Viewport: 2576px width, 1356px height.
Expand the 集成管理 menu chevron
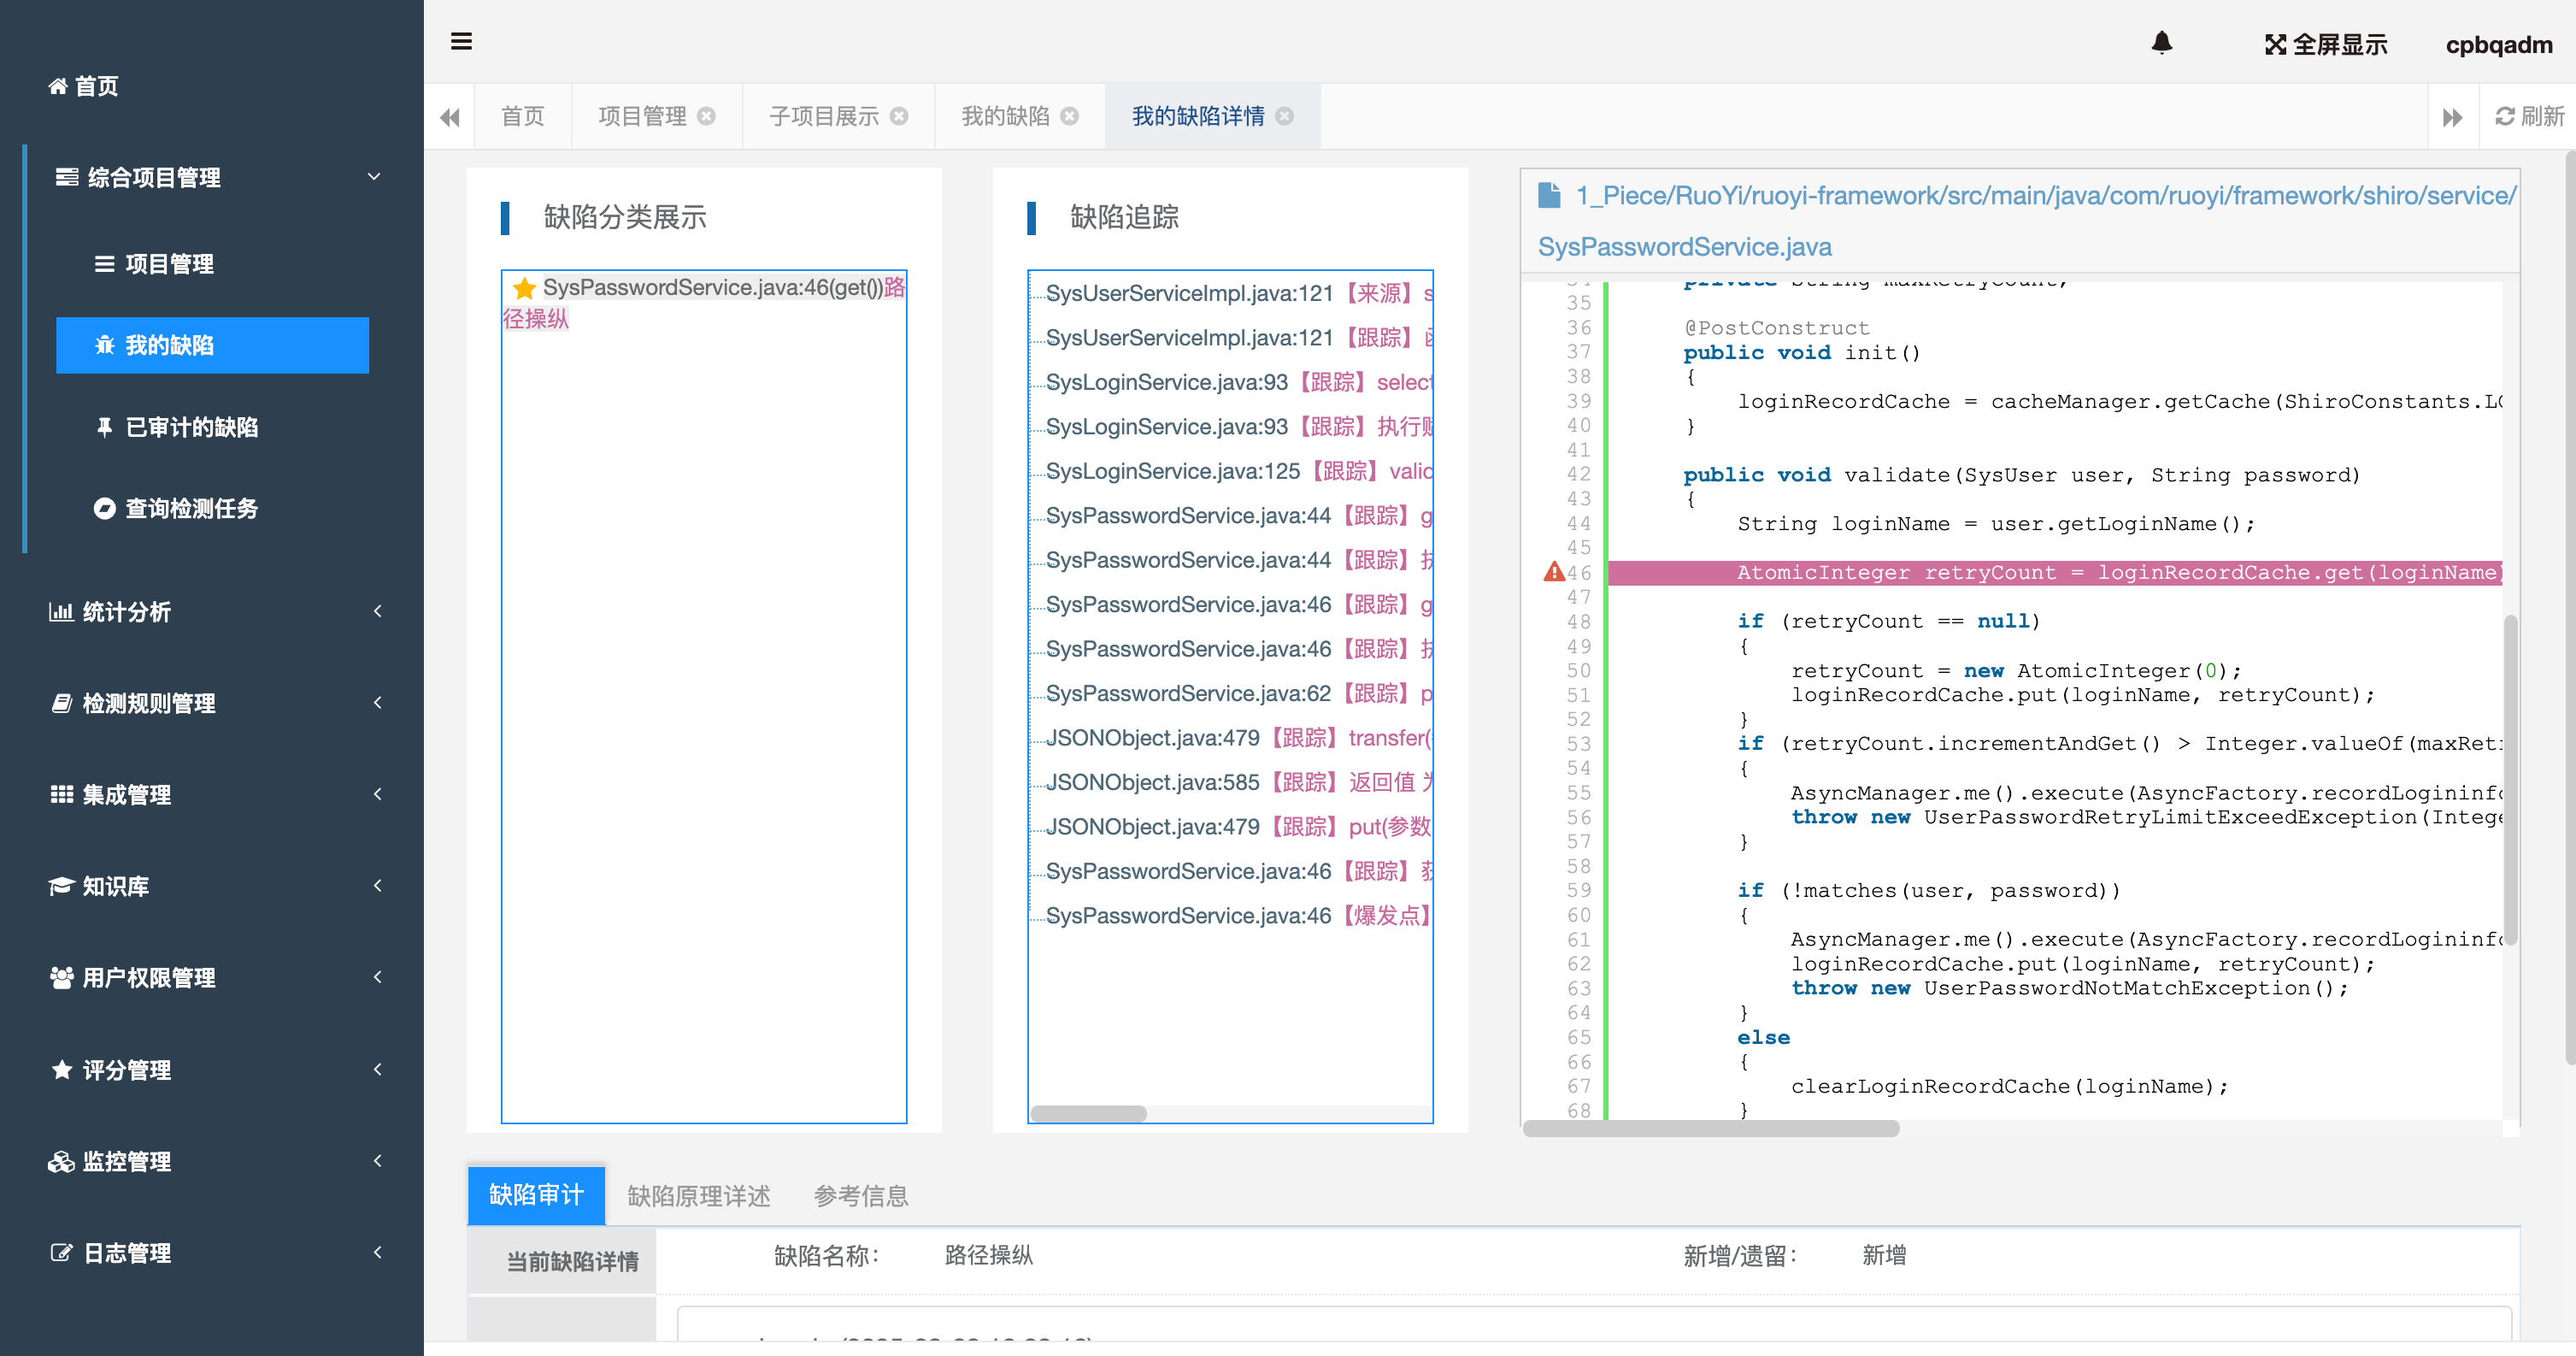pyautogui.click(x=377, y=794)
